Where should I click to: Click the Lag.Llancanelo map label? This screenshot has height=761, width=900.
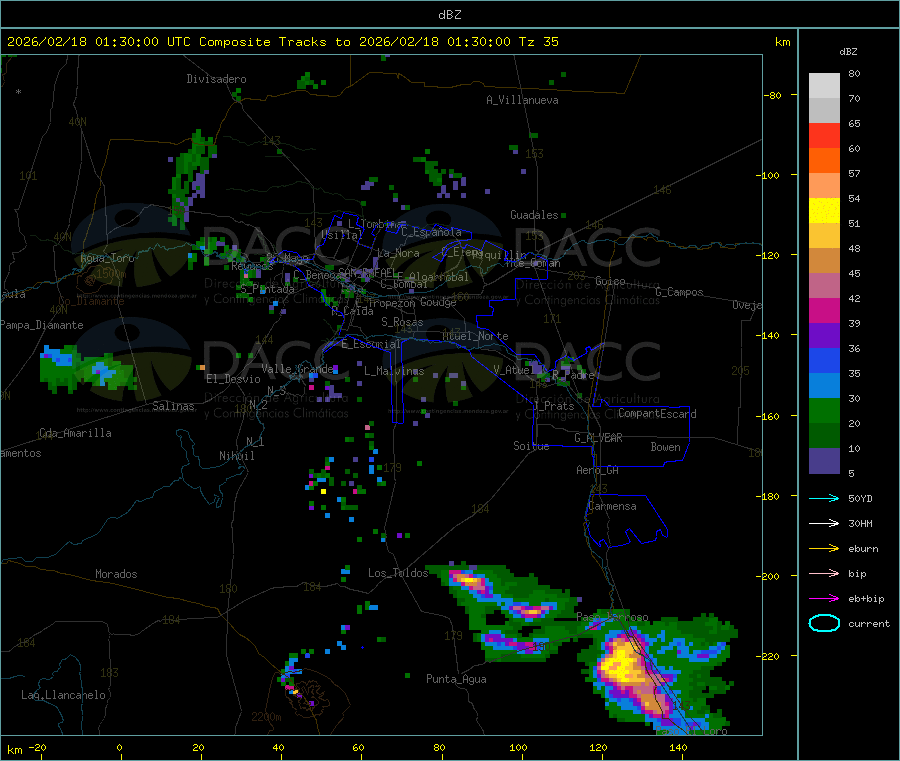(x=63, y=695)
